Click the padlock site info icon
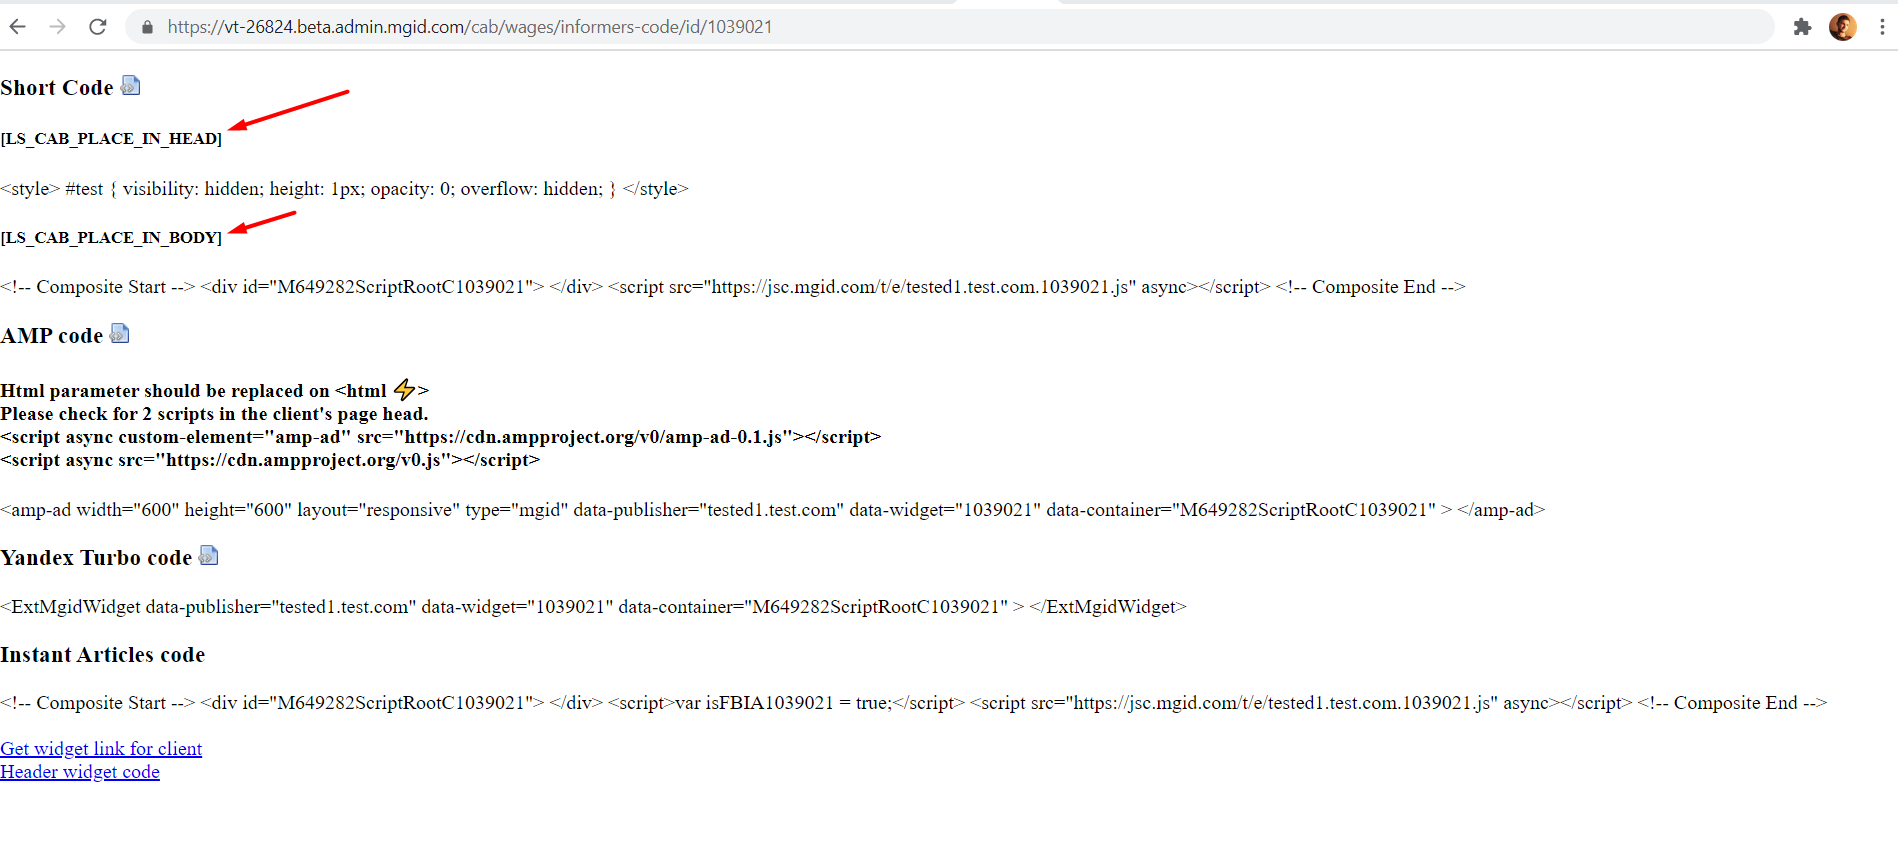The width and height of the screenshot is (1898, 864). tap(148, 27)
